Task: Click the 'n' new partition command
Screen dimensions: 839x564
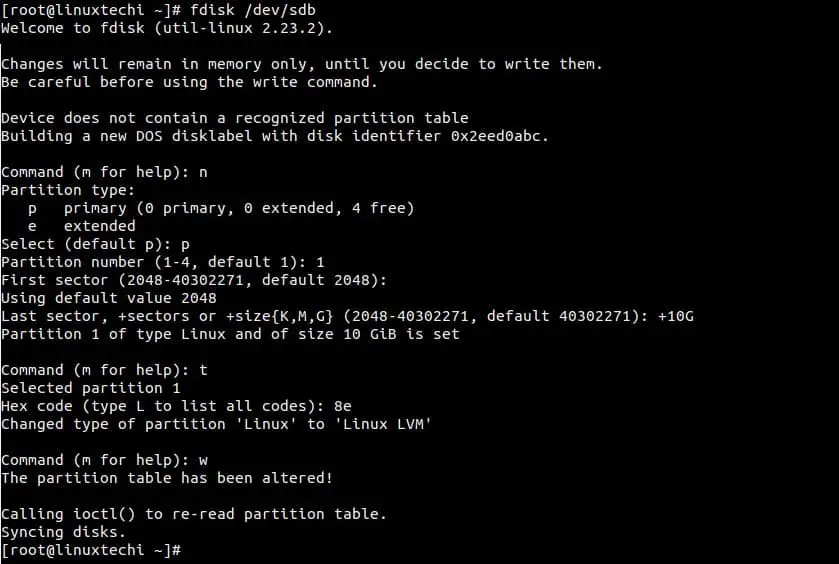Action: click(203, 173)
